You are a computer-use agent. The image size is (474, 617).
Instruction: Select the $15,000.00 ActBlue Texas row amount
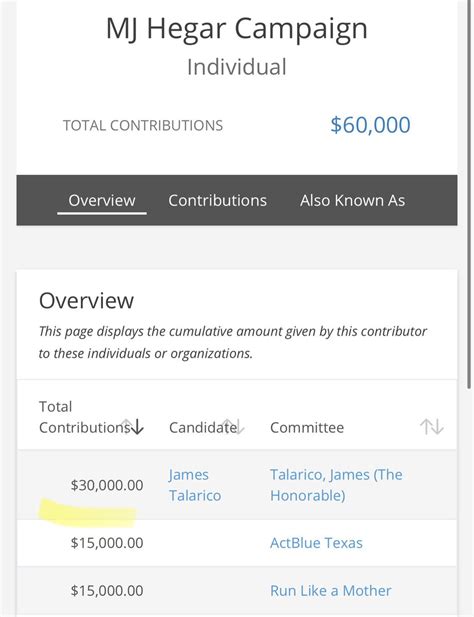[x=107, y=543]
